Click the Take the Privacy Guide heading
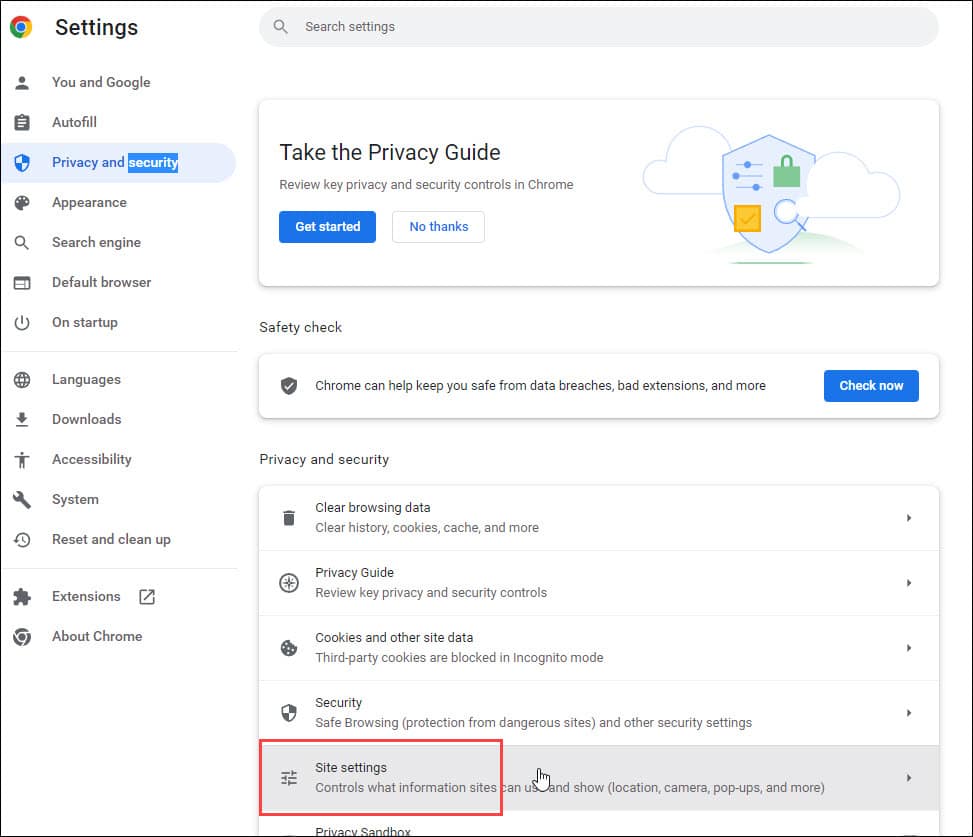Screen dimensions: 973x837 point(390,153)
